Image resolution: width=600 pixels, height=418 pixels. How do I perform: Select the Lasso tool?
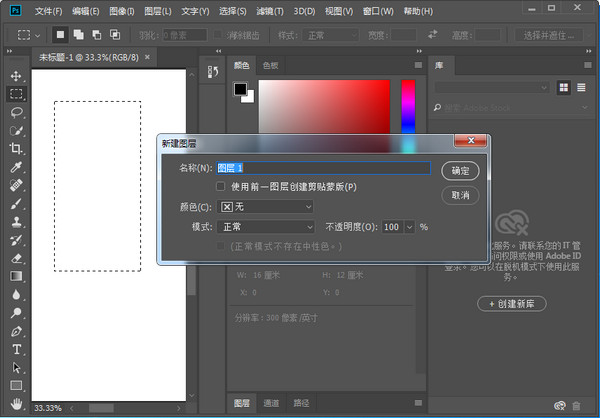(16, 112)
